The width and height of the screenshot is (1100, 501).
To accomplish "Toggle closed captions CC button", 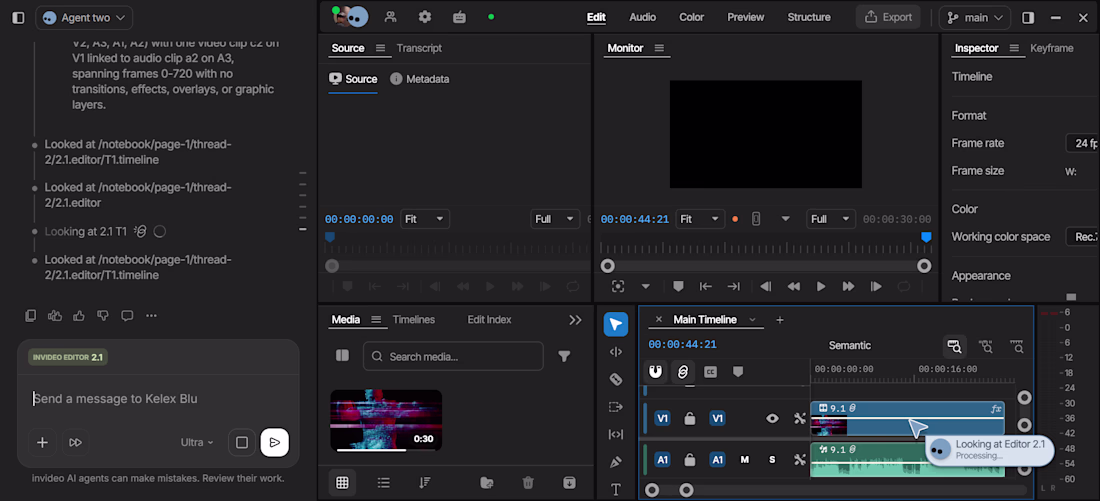I will click(711, 372).
